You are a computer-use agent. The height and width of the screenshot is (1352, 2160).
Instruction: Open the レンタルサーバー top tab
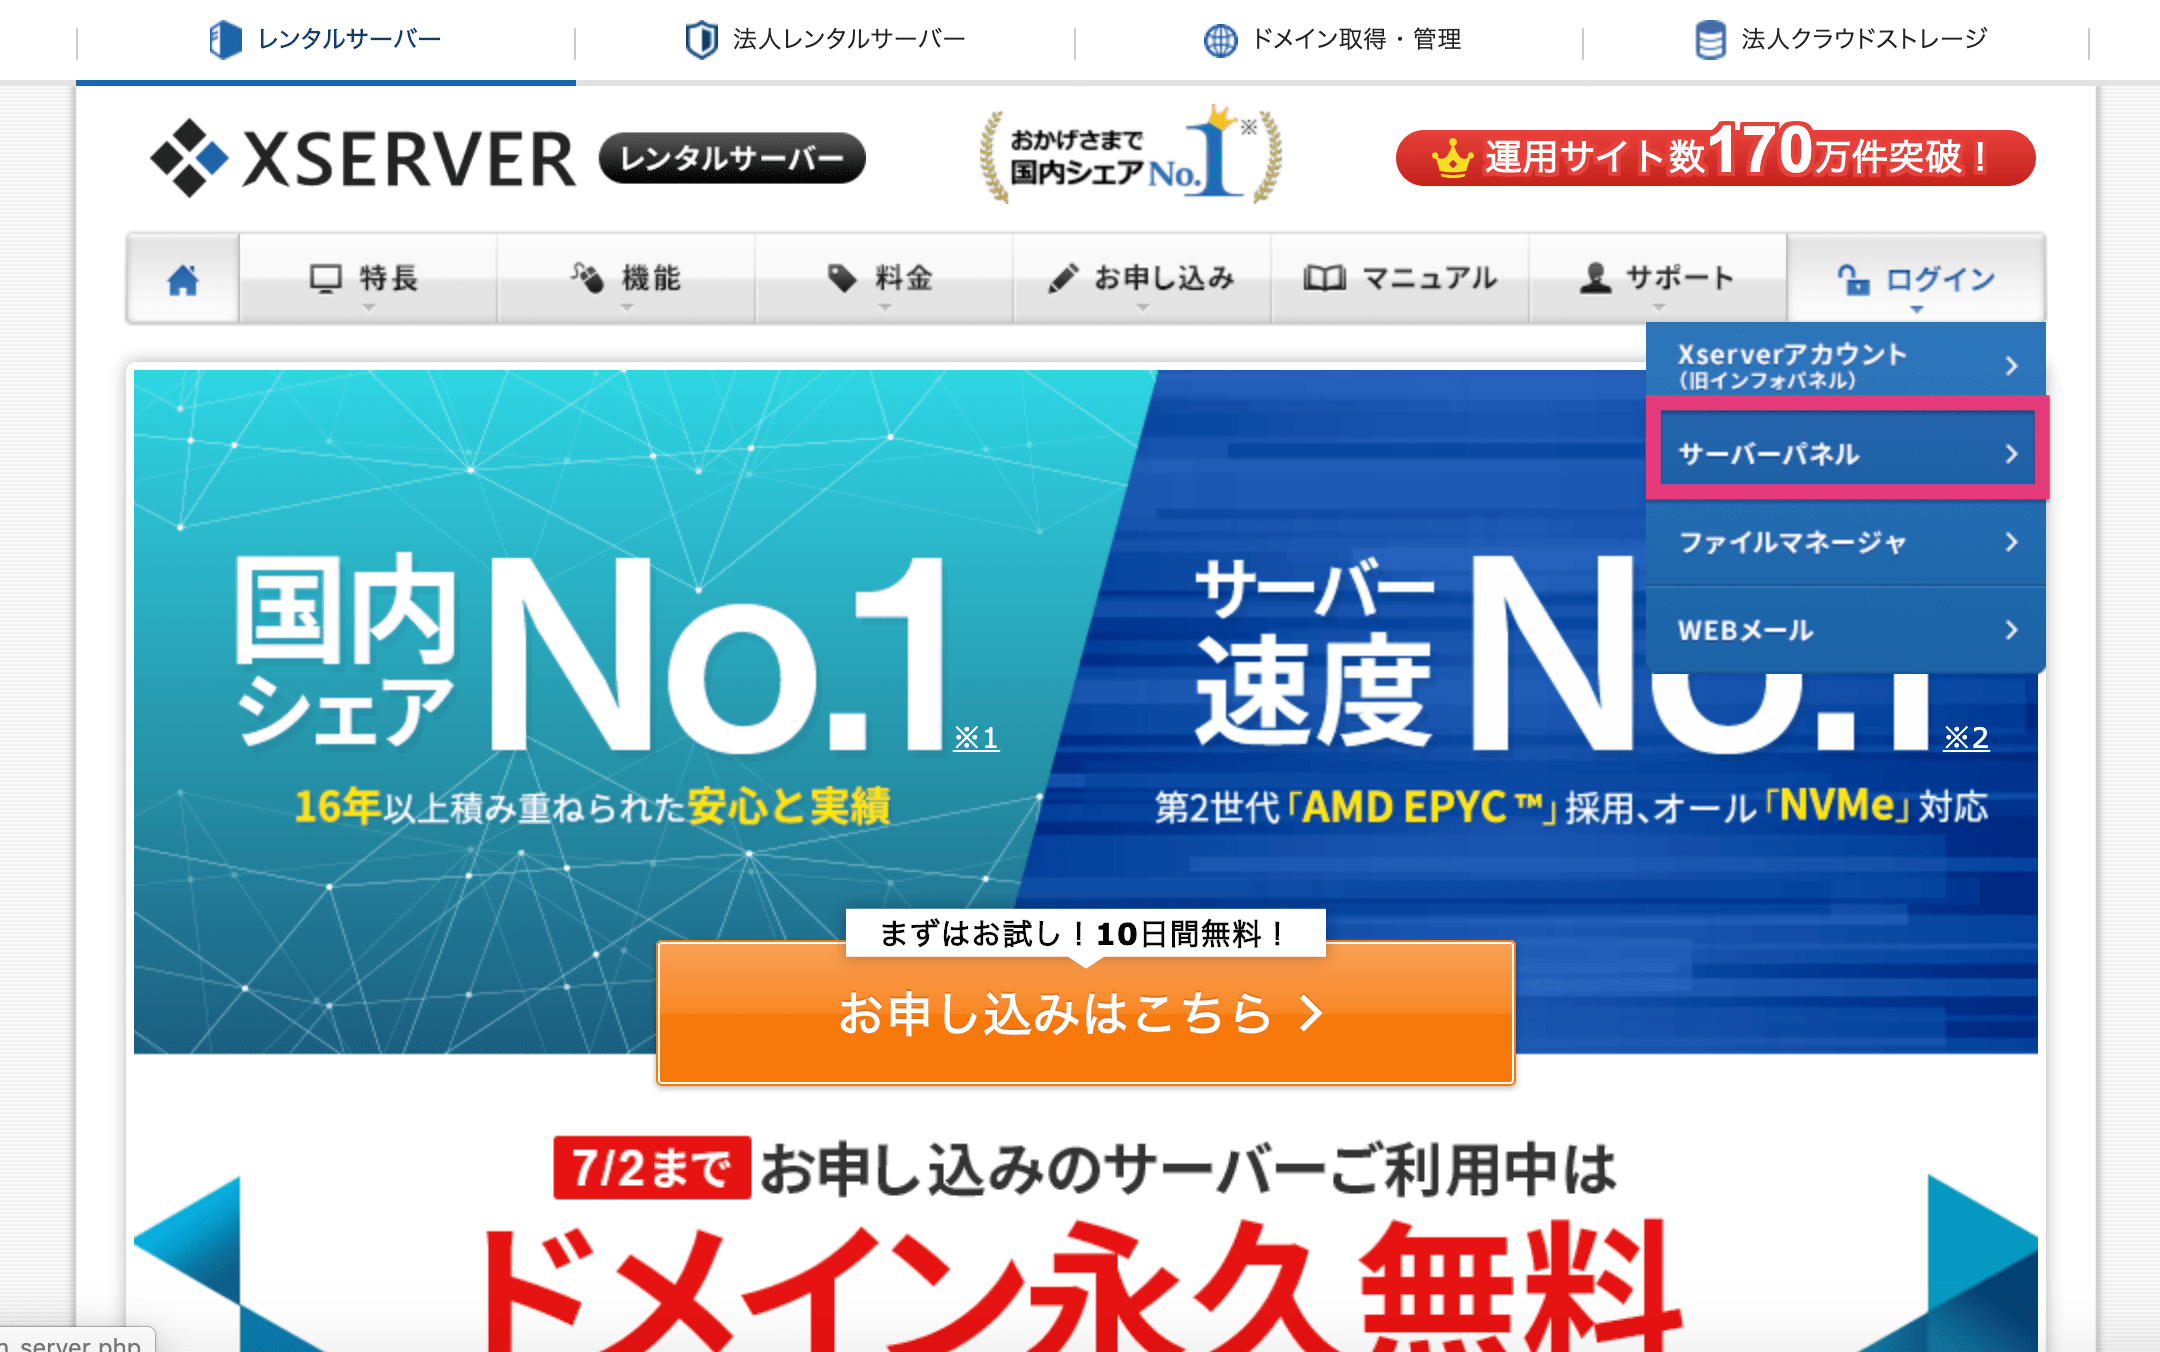tap(326, 40)
